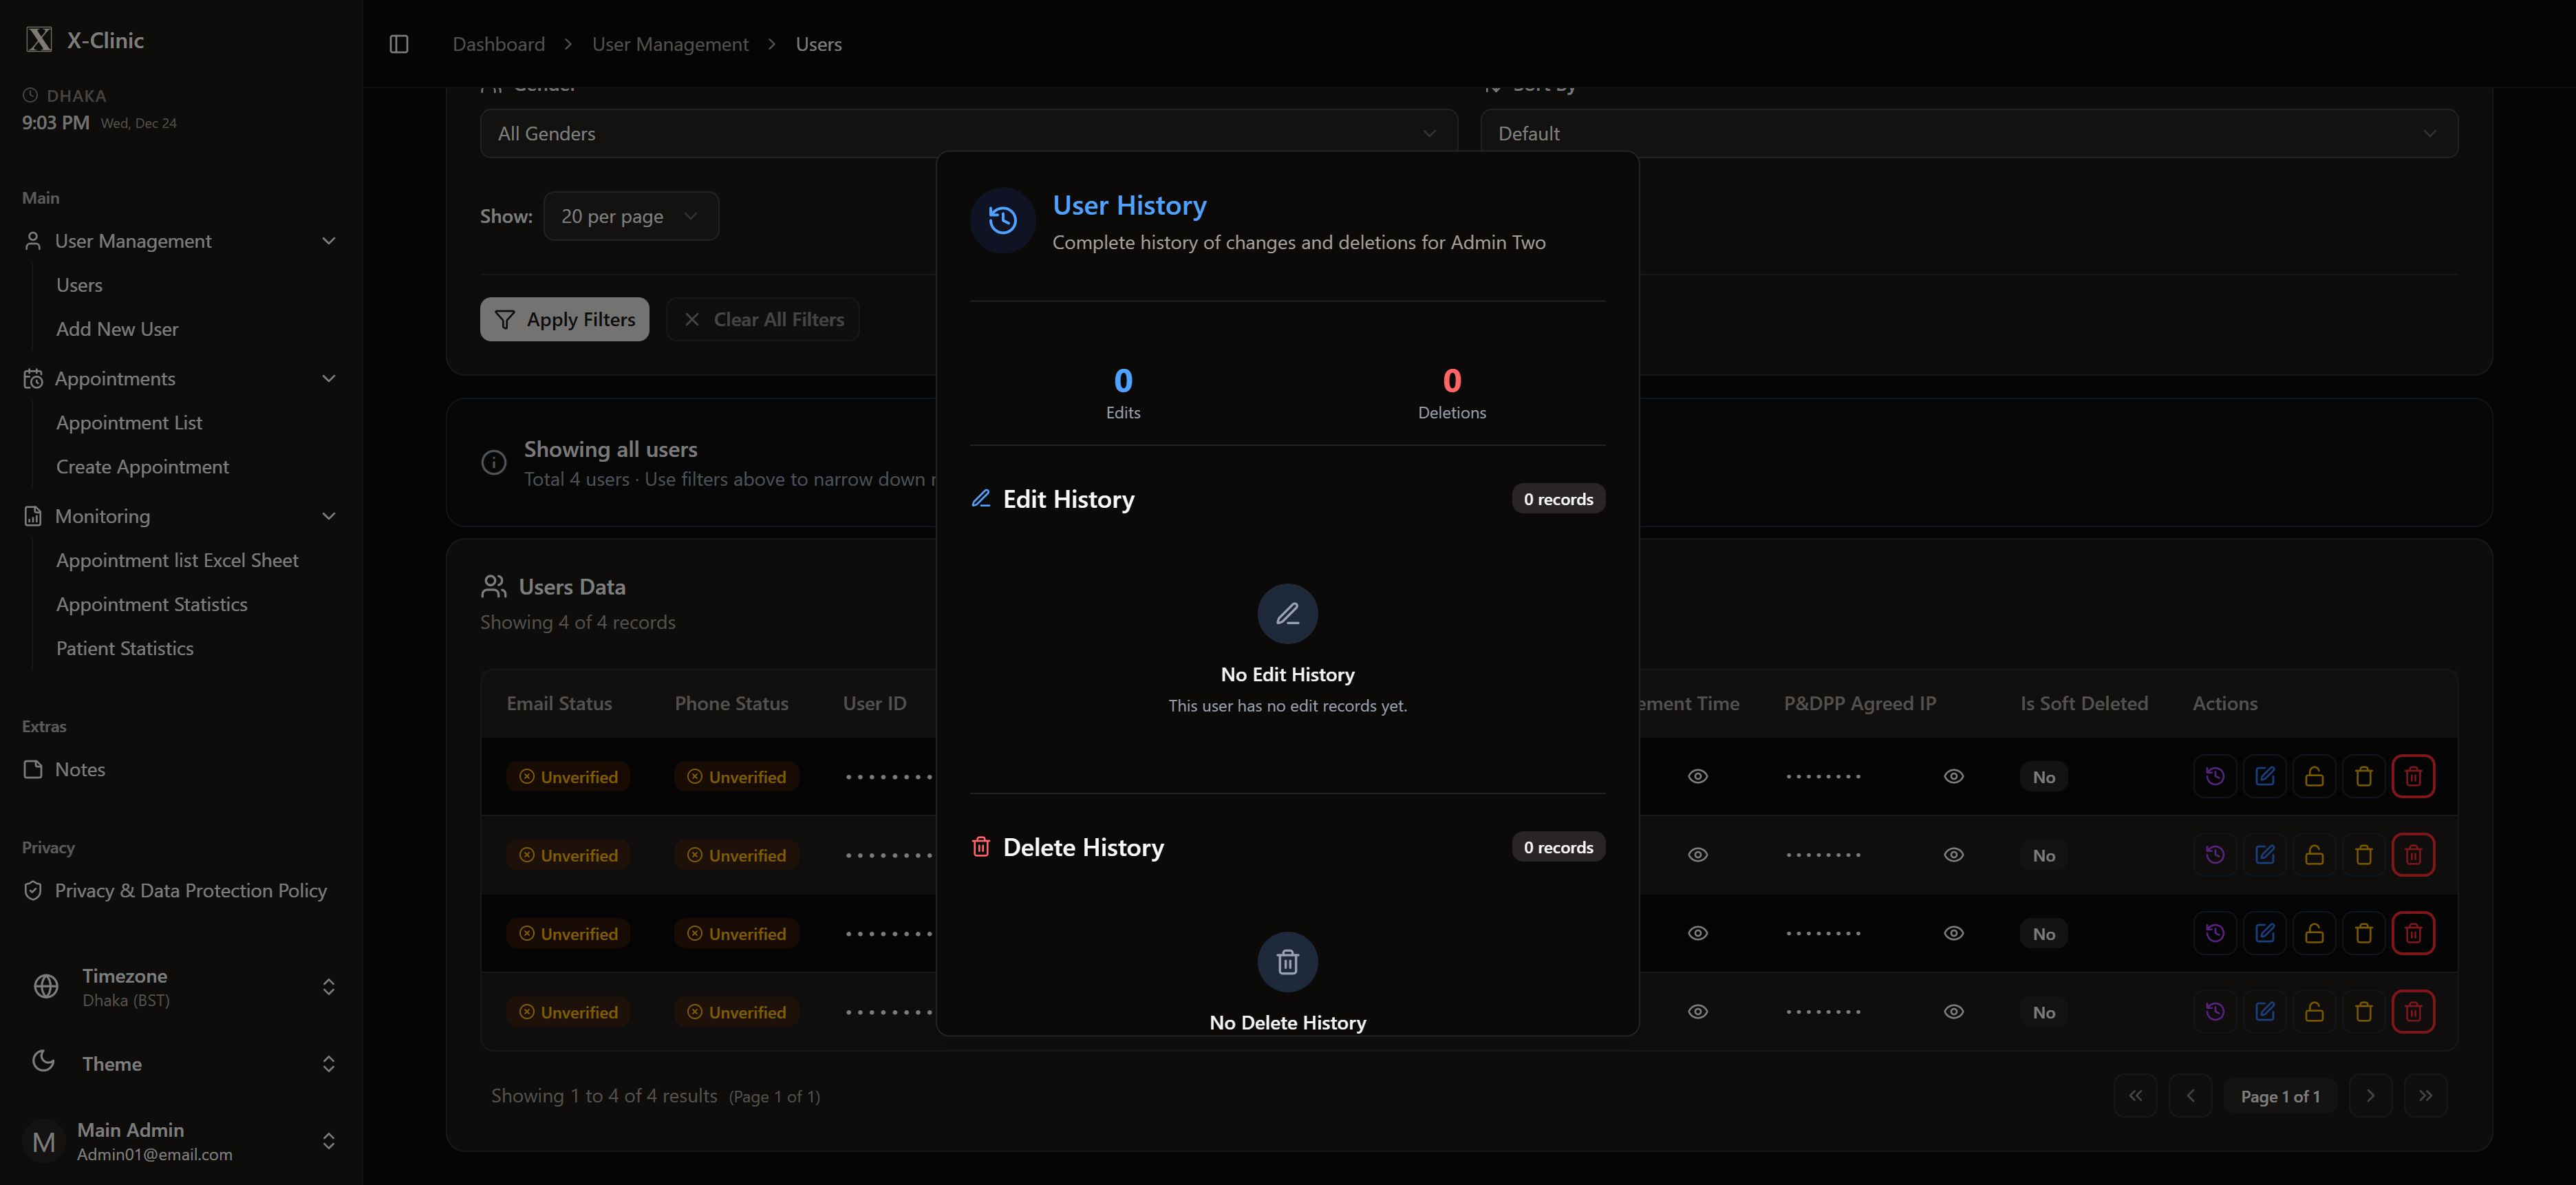Toggle the sidebar panel icon
This screenshot has width=2576, height=1185.
click(398, 44)
